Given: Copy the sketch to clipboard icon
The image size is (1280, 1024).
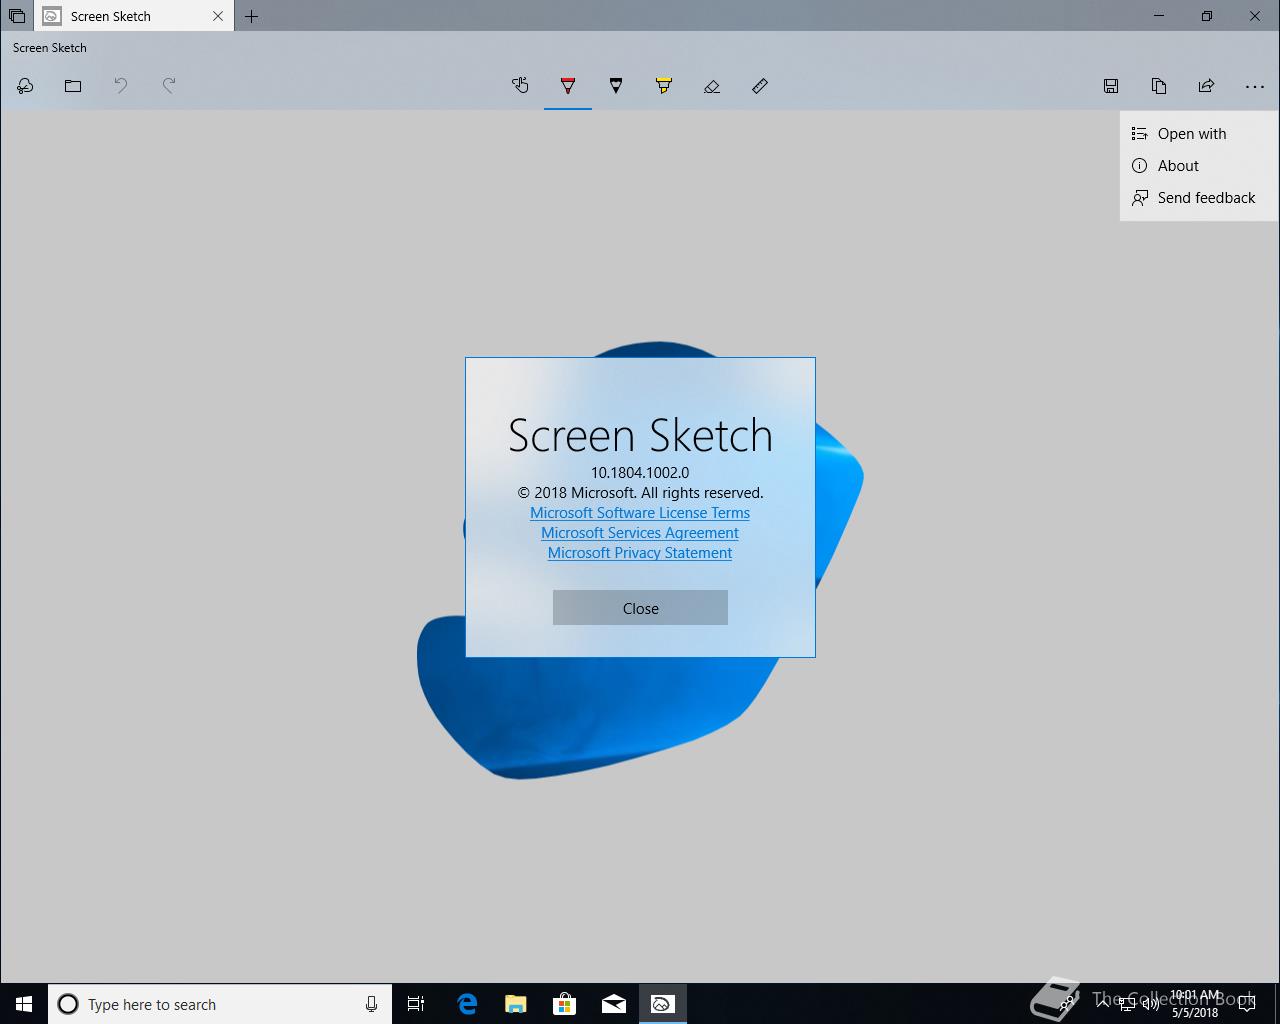Looking at the screenshot, I should 1159,86.
